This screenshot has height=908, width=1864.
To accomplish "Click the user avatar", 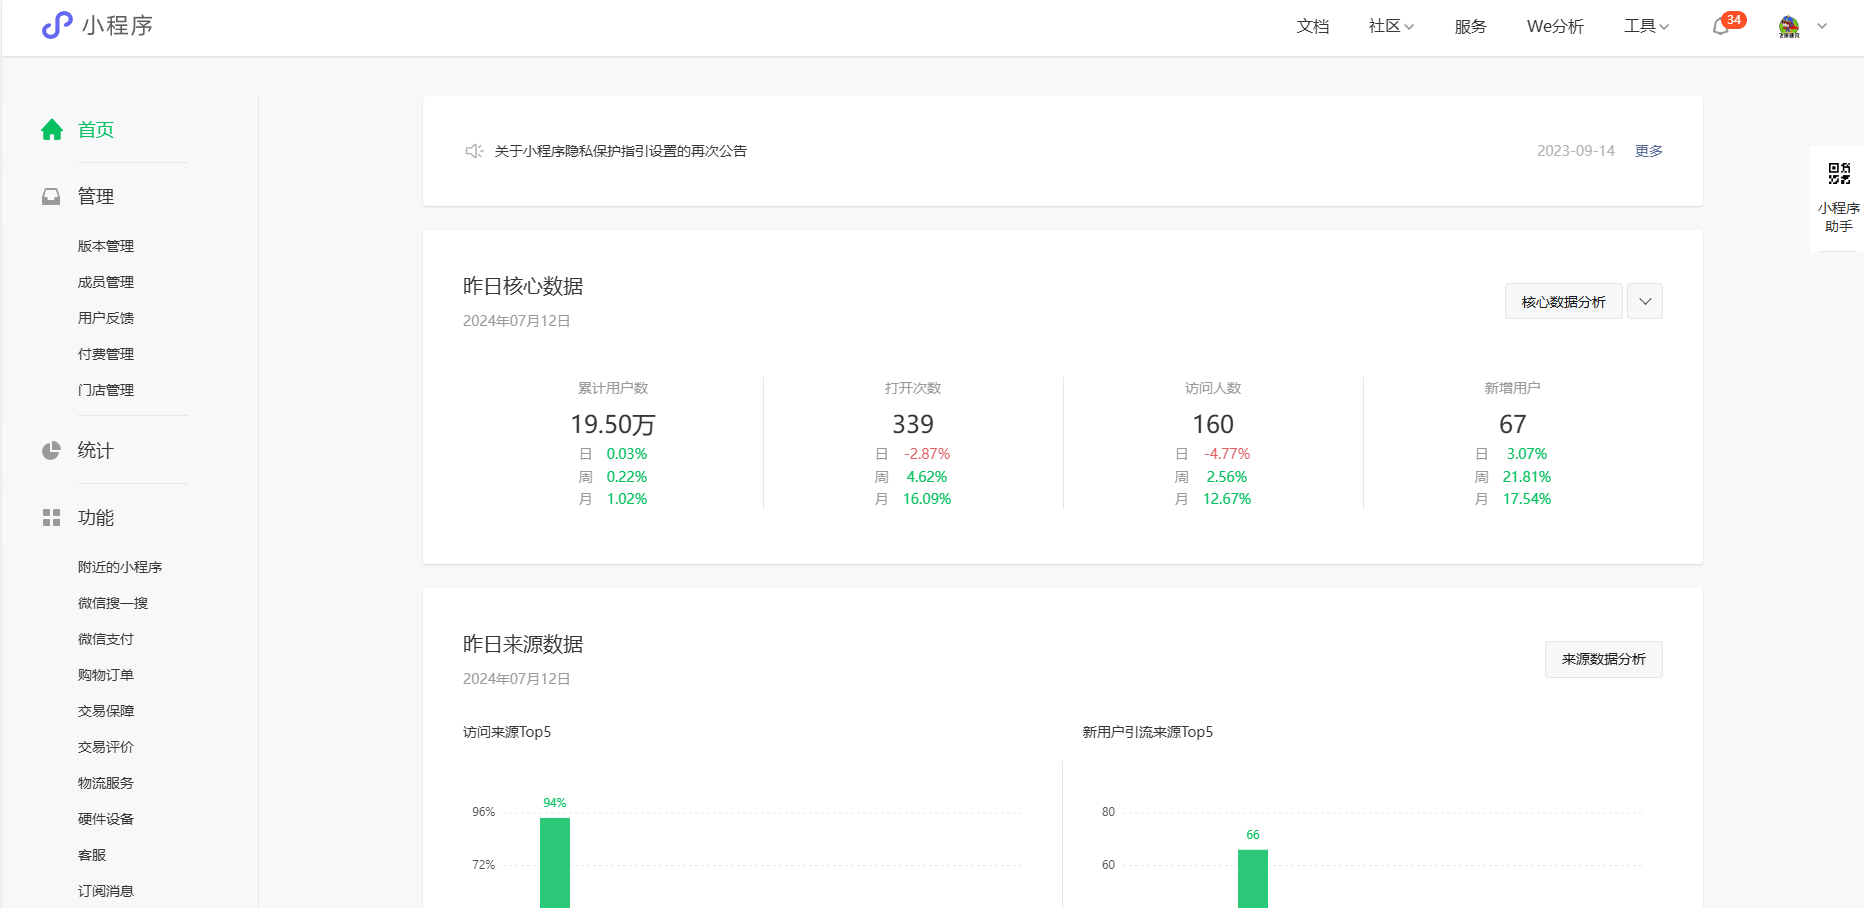I will pyautogui.click(x=1789, y=27).
